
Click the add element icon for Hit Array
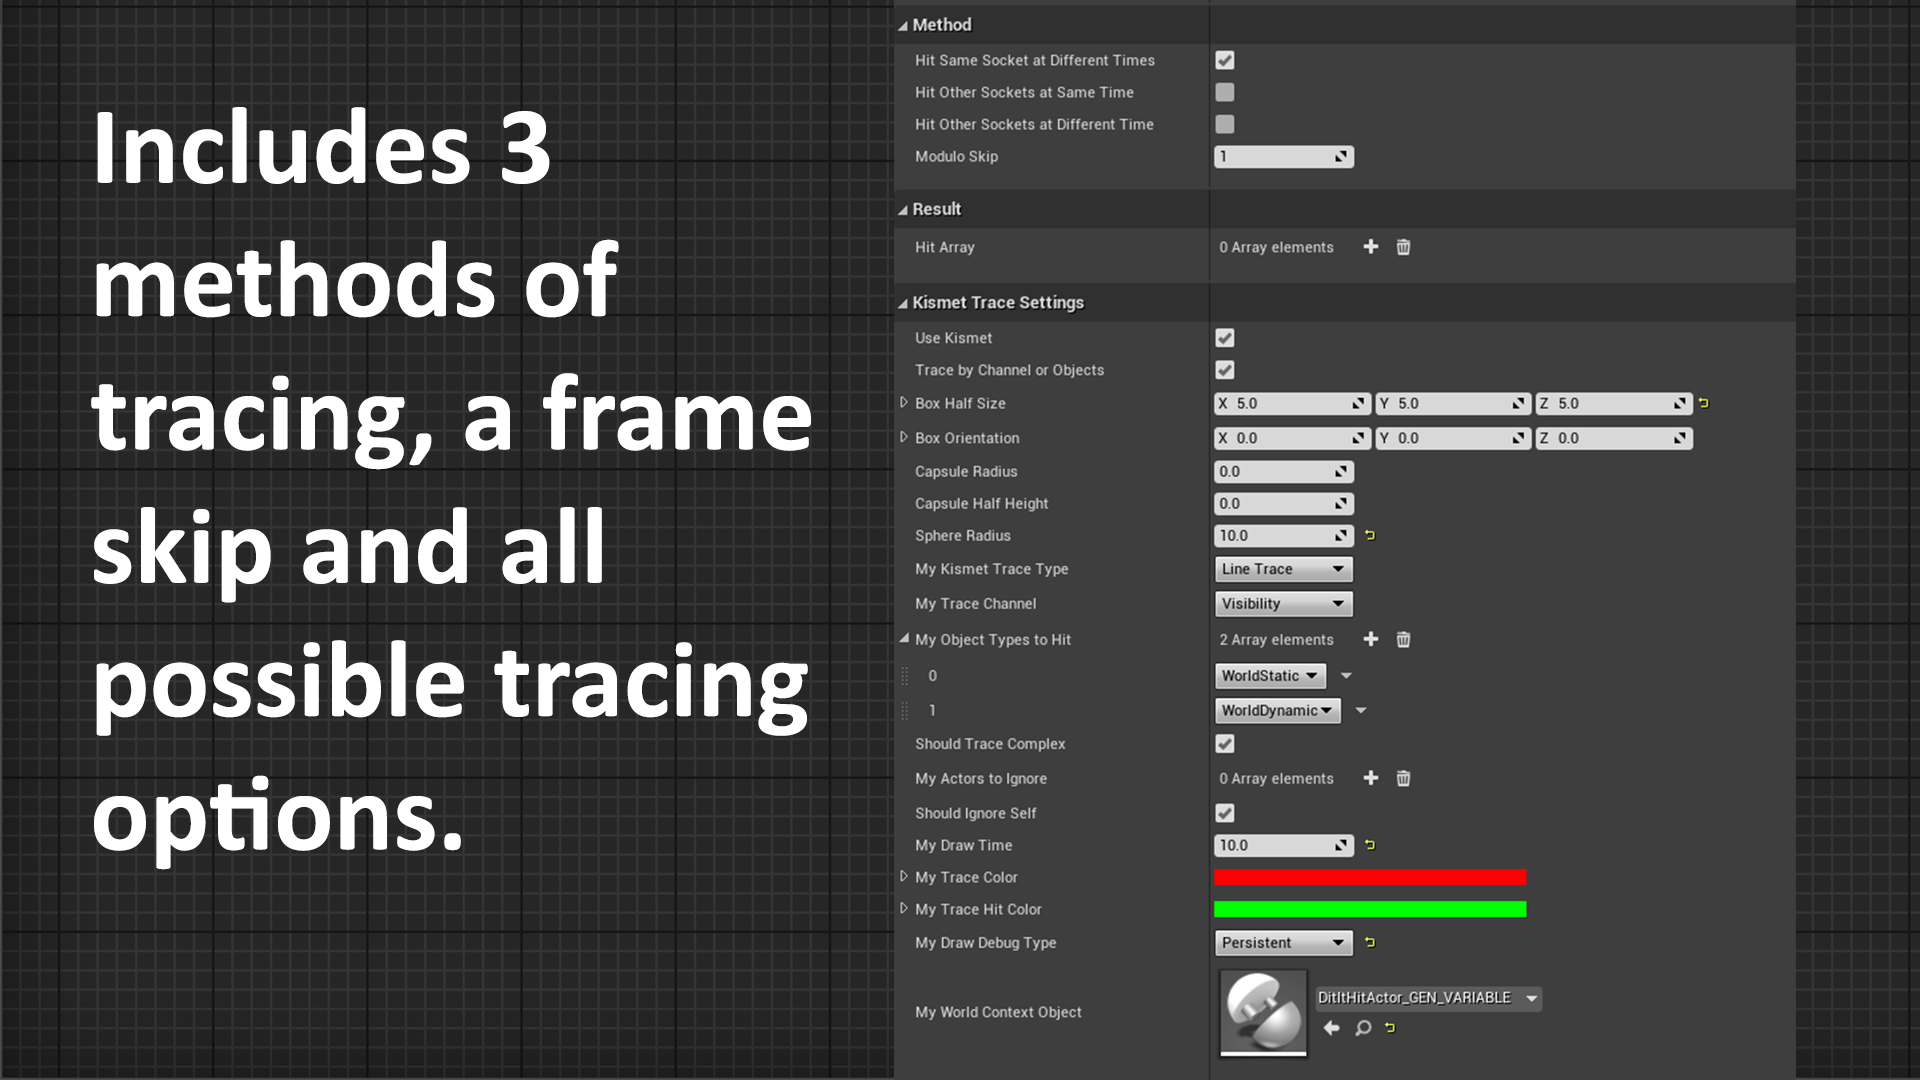point(1371,247)
